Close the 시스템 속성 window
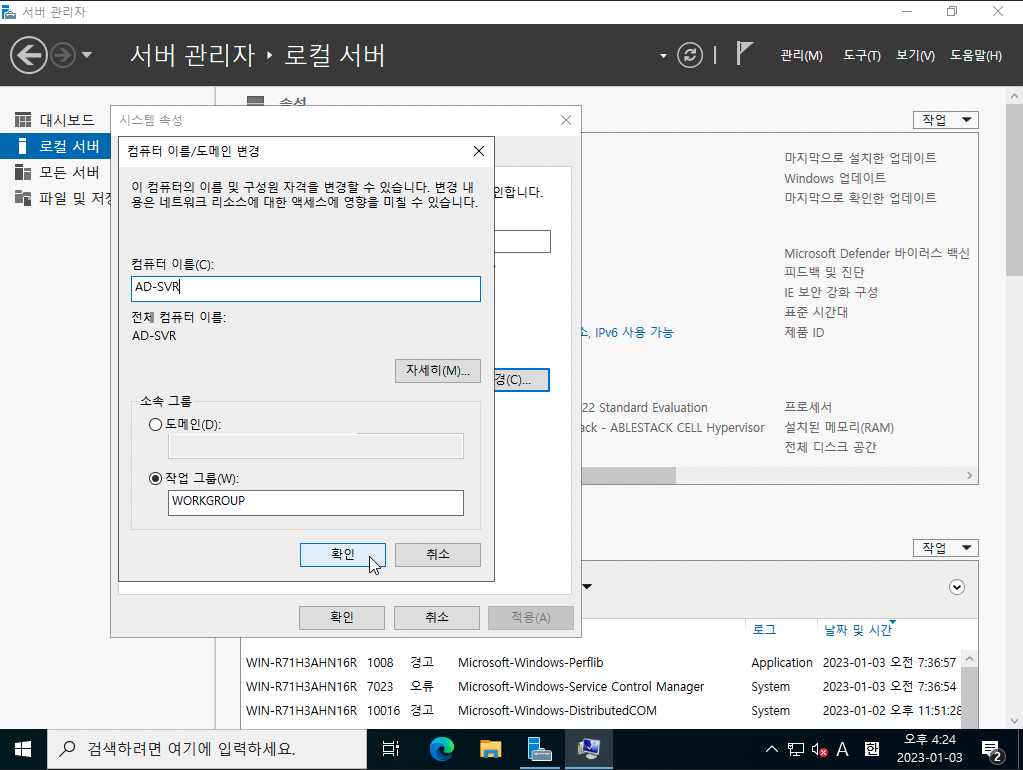This screenshot has width=1023, height=770. click(566, 120)
